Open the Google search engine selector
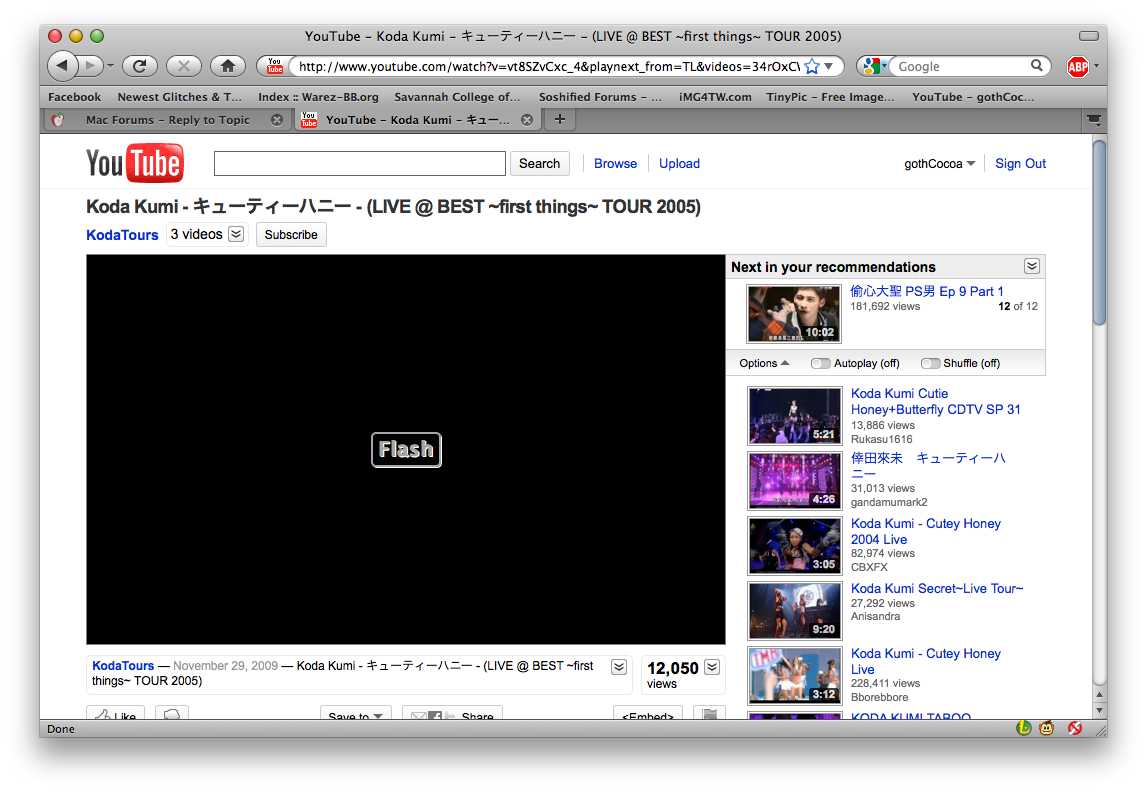 pos(875,66)
